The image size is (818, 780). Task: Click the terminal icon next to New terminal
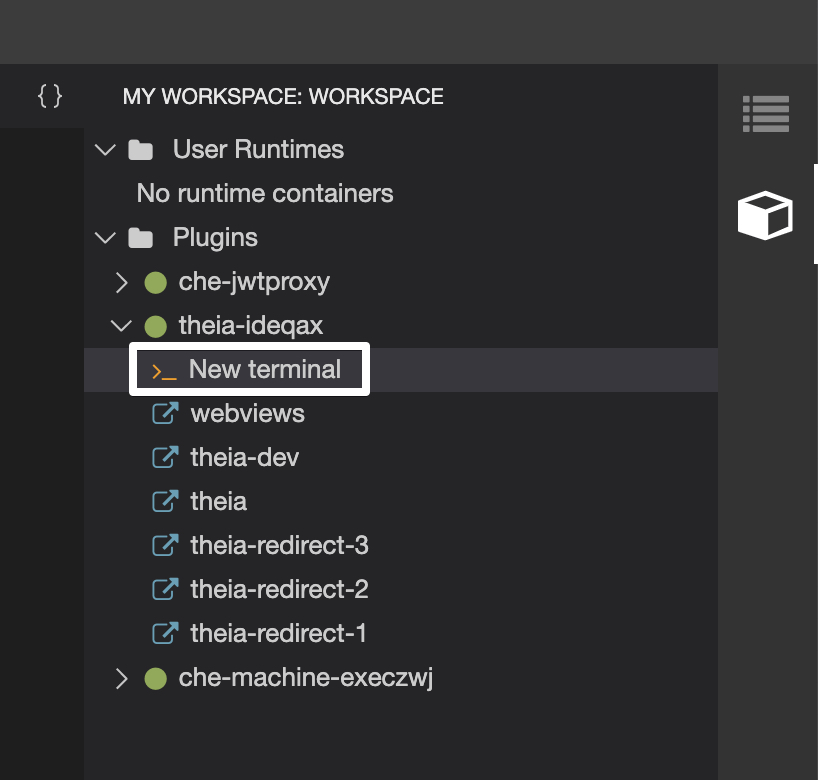165,368
